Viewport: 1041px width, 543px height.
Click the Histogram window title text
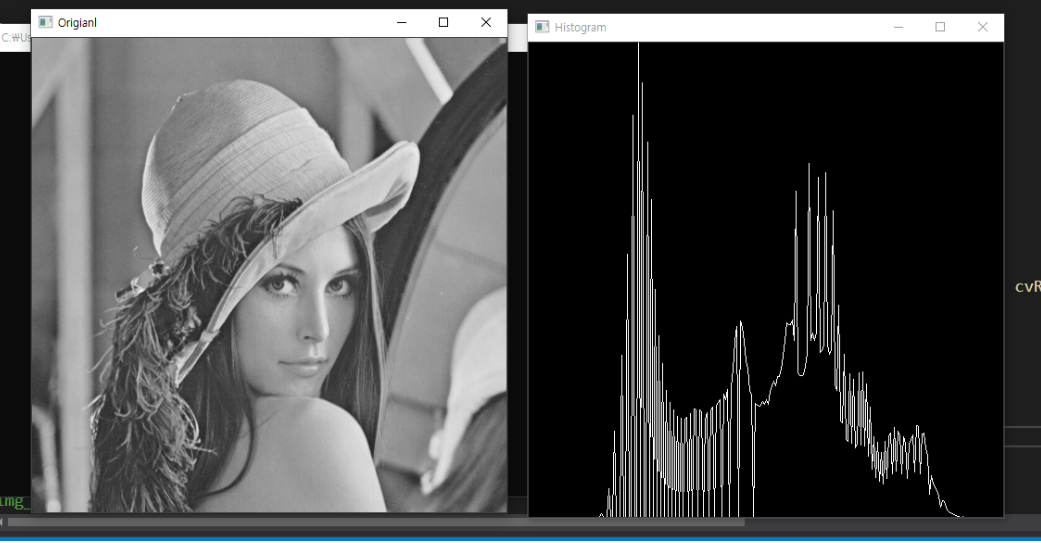[580, 27]
